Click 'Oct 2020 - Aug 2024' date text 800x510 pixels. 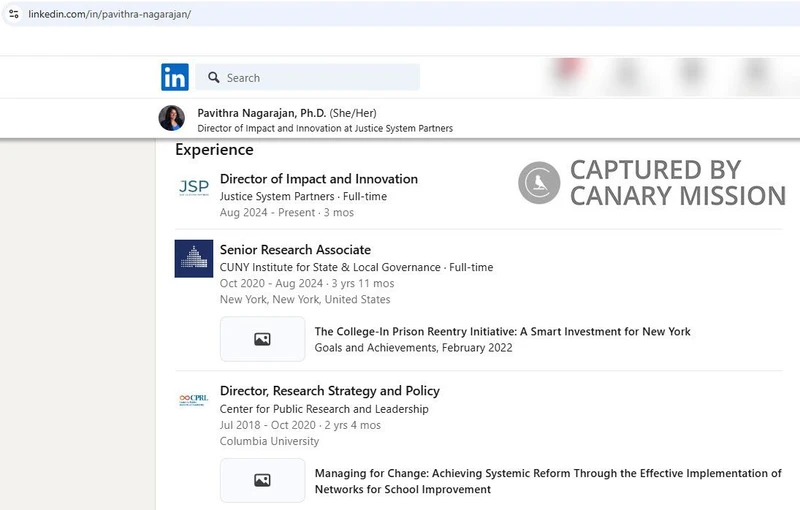point(271,284)
